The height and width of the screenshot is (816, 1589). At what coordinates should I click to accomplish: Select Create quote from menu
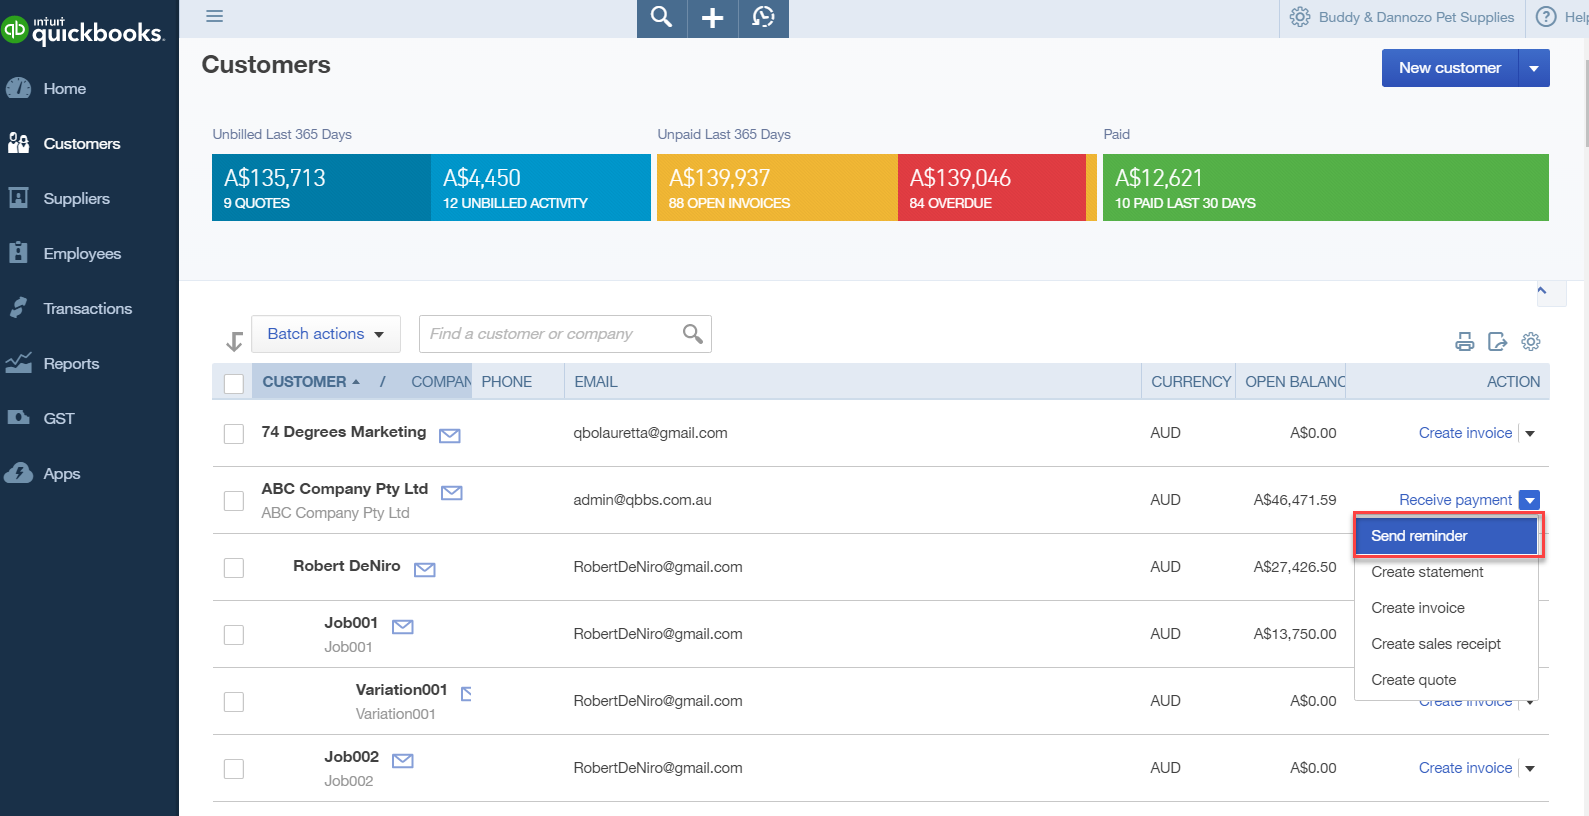[x=1446, y=680]
